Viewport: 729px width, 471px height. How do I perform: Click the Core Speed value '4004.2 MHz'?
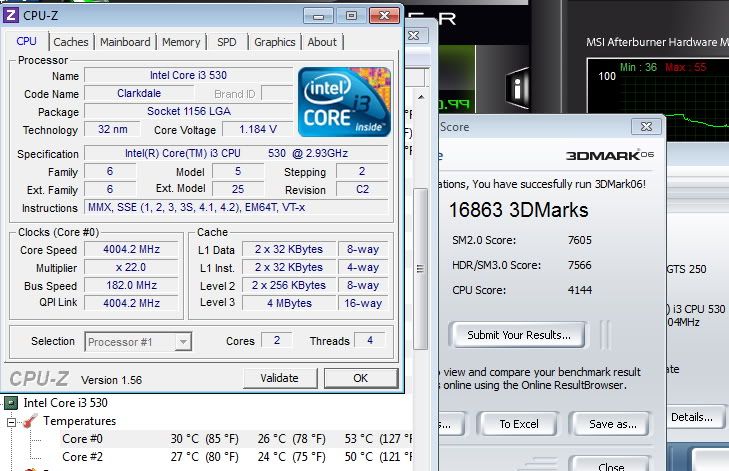[x=131, y=249]
